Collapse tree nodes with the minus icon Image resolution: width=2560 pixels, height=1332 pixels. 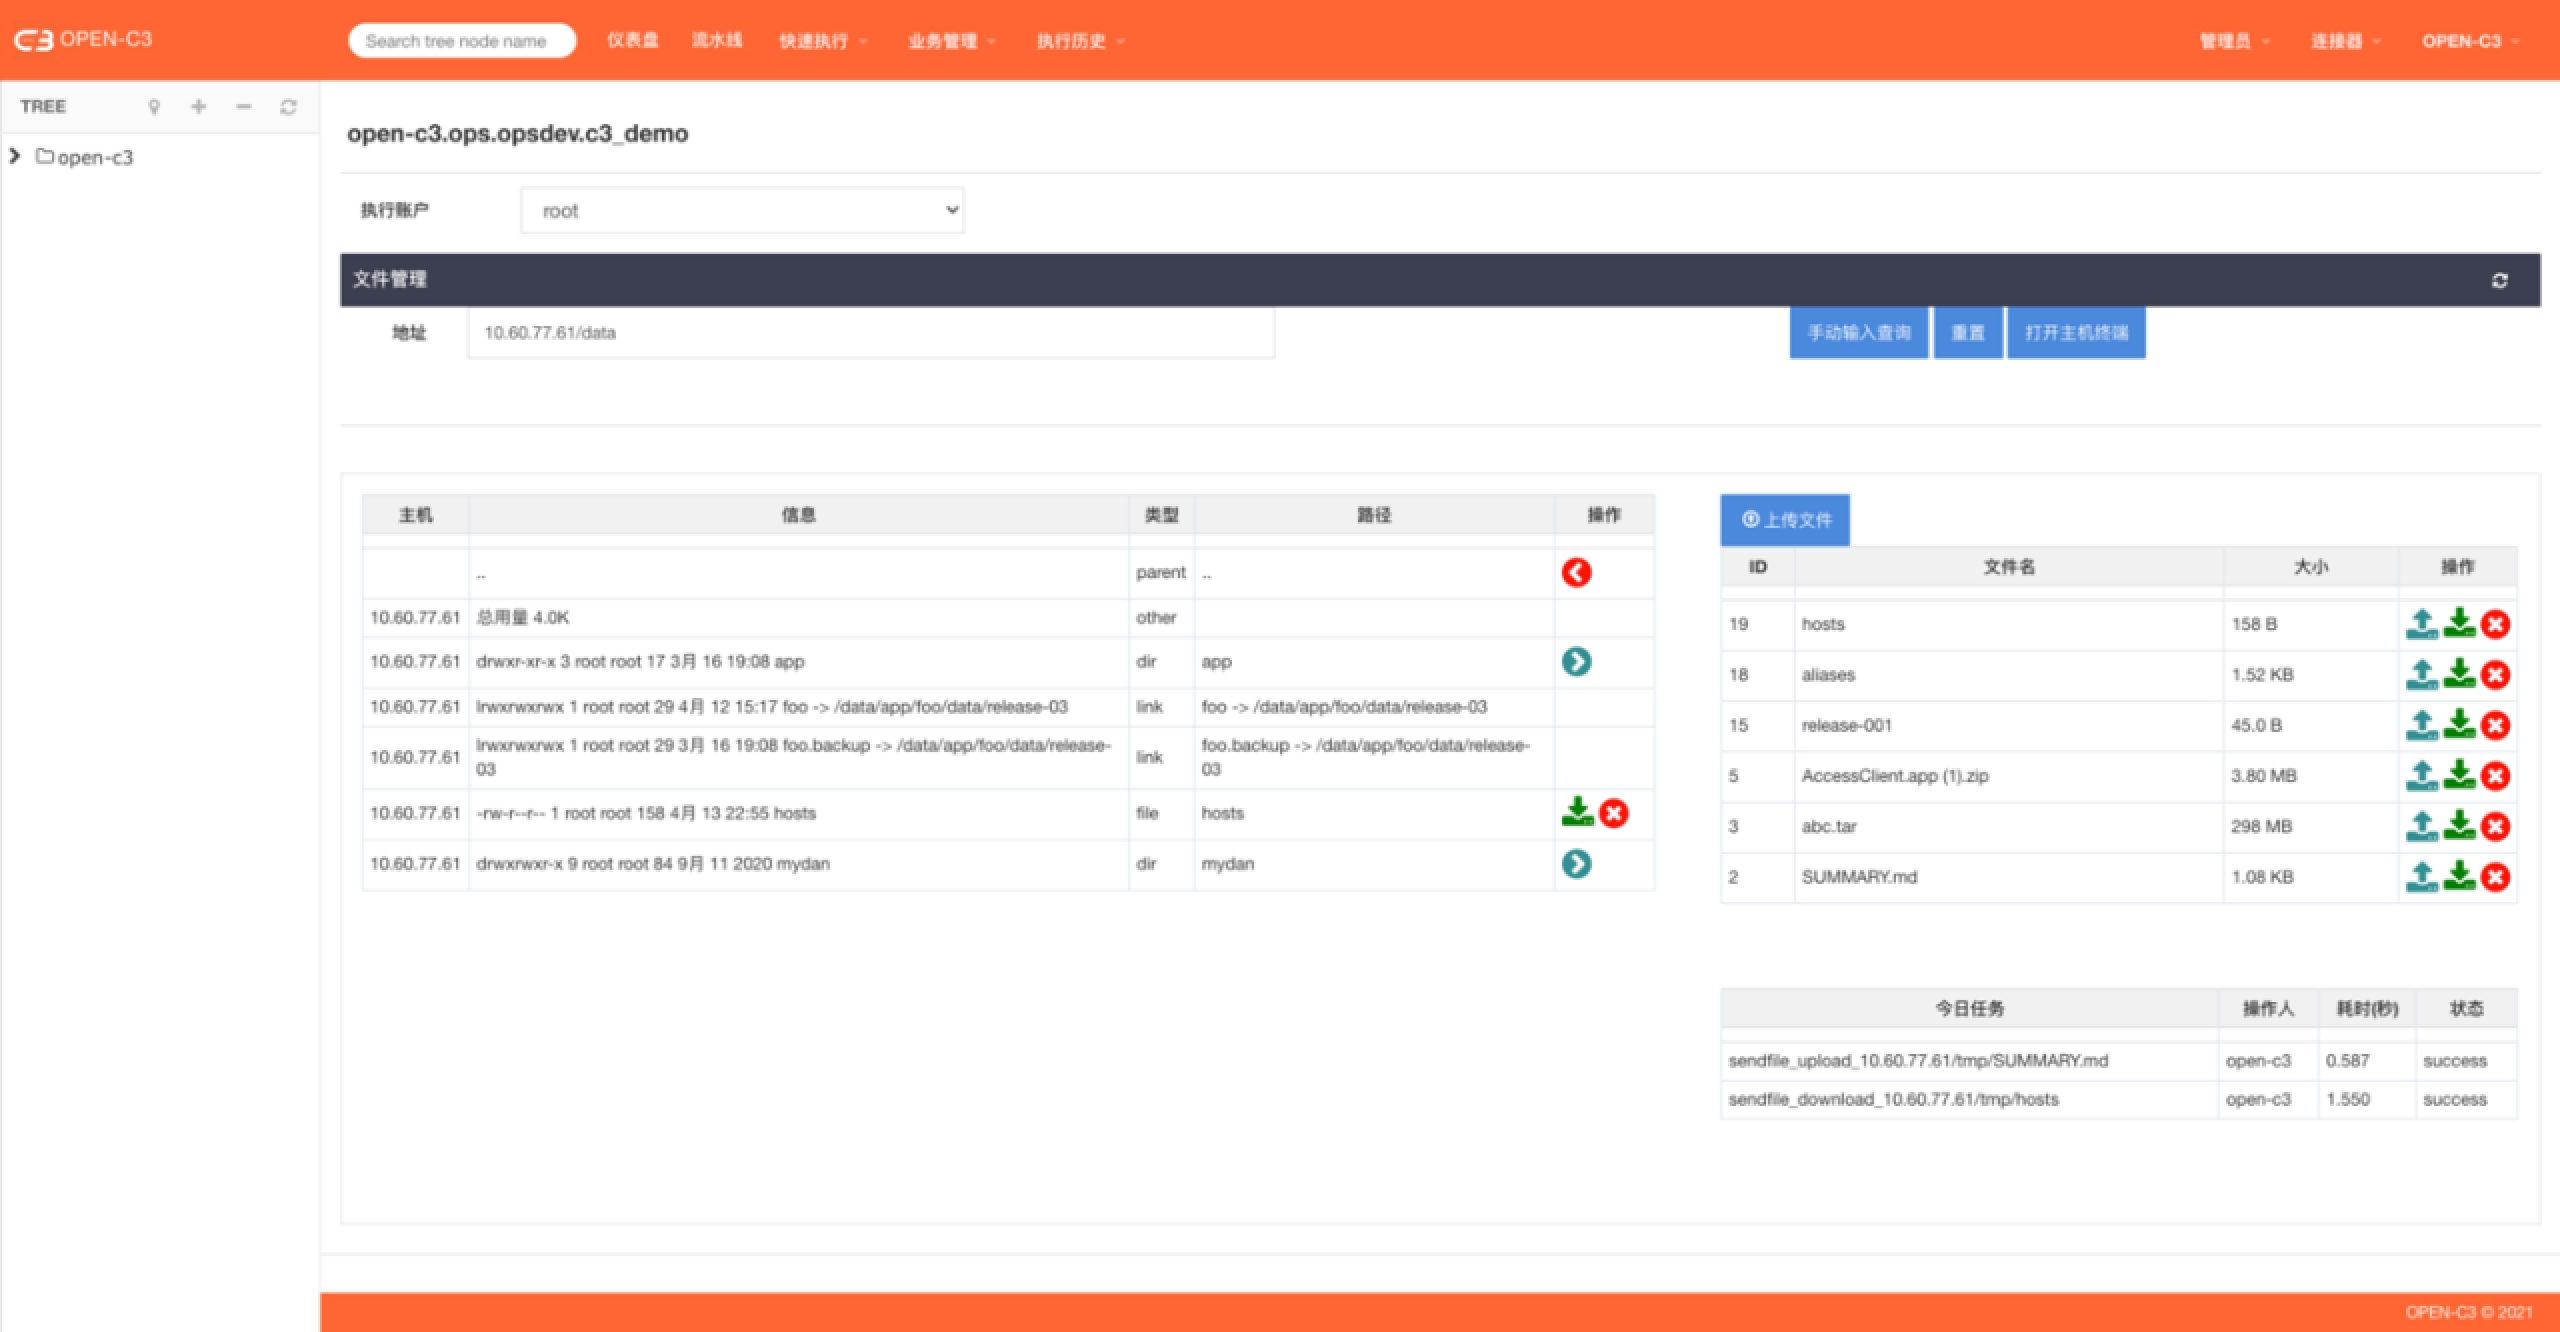click(x=243, y=107)
